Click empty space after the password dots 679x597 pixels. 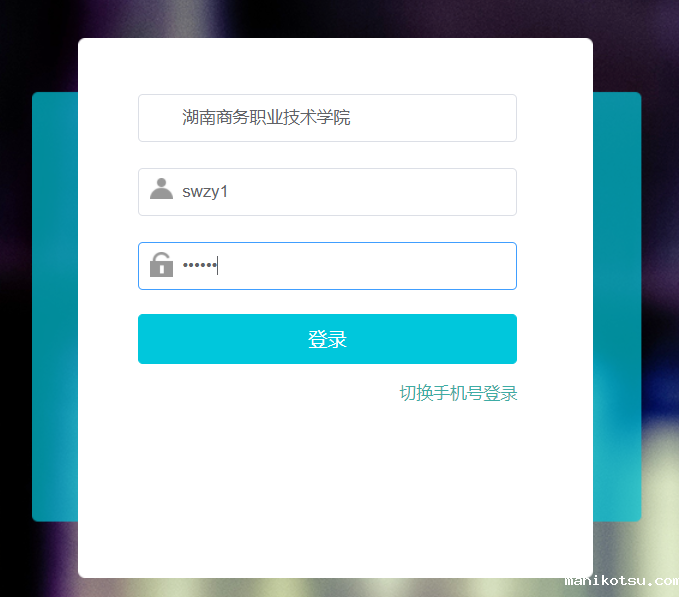pos(368,266)
